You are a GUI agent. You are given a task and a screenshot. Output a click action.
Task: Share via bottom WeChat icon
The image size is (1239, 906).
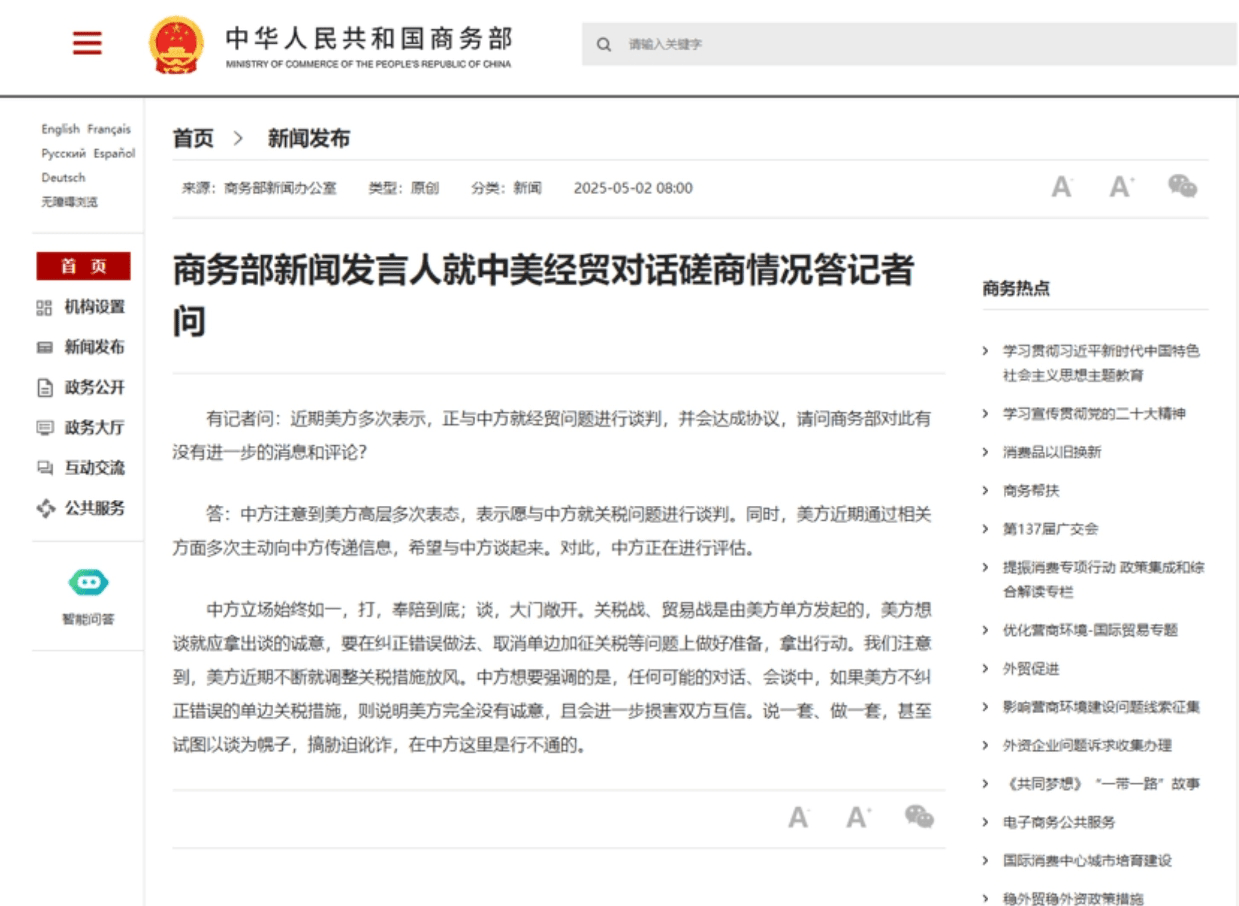[x=919, y=816]
